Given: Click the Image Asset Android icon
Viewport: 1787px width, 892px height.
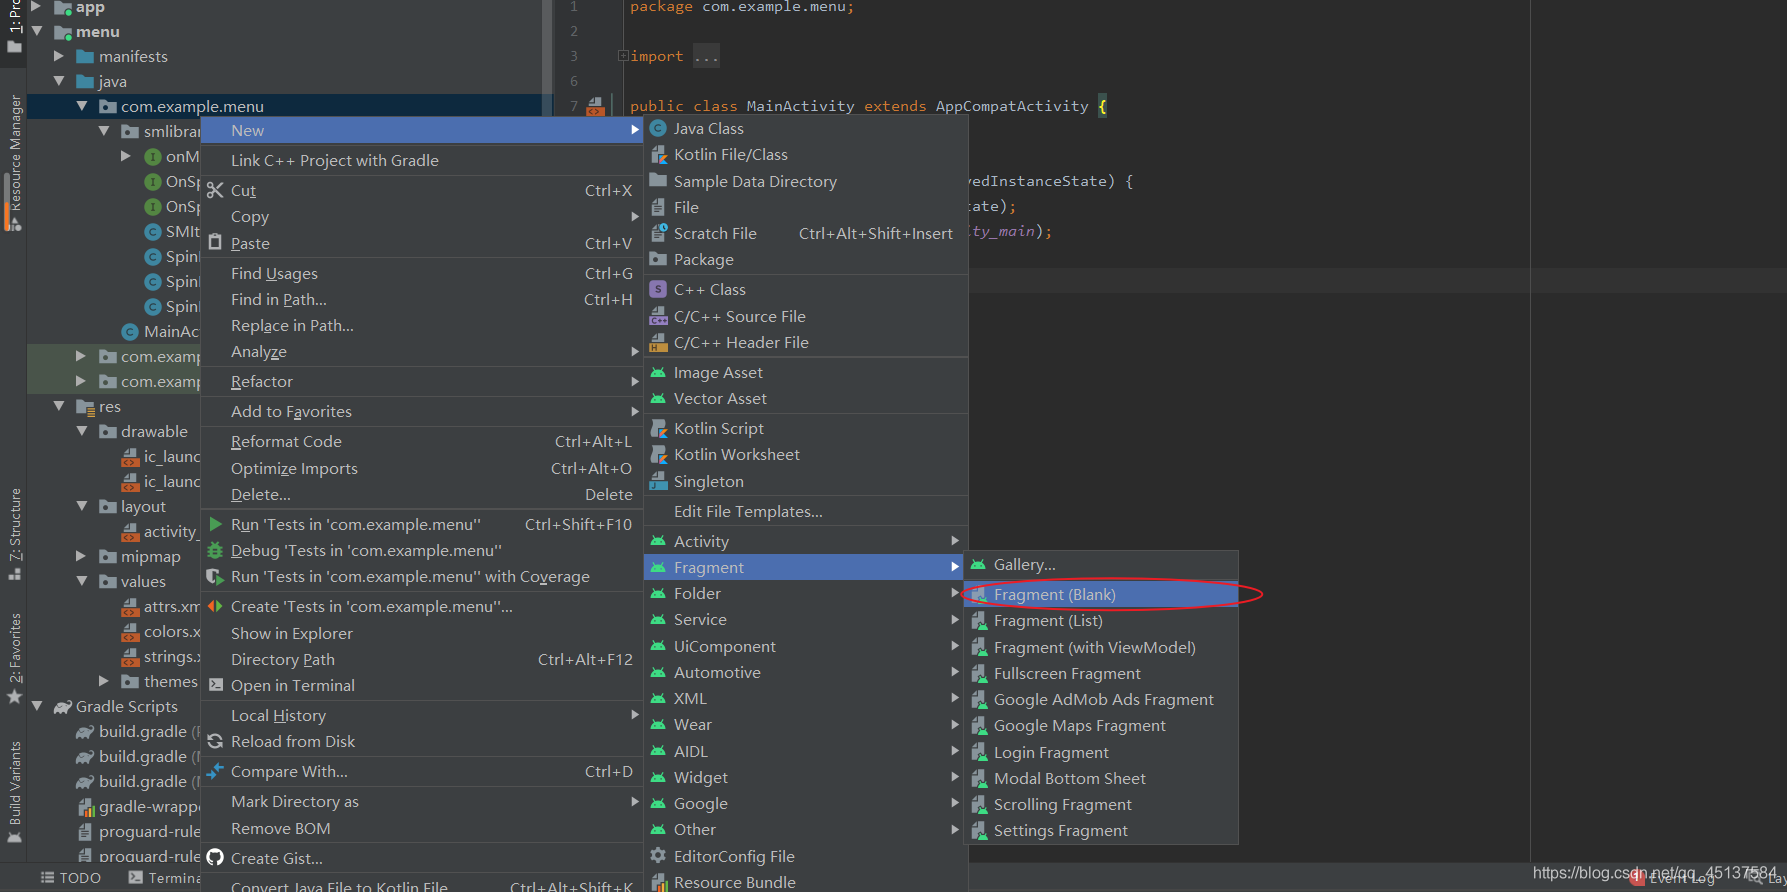Looking at the screenshot, I should click(658, 372).
